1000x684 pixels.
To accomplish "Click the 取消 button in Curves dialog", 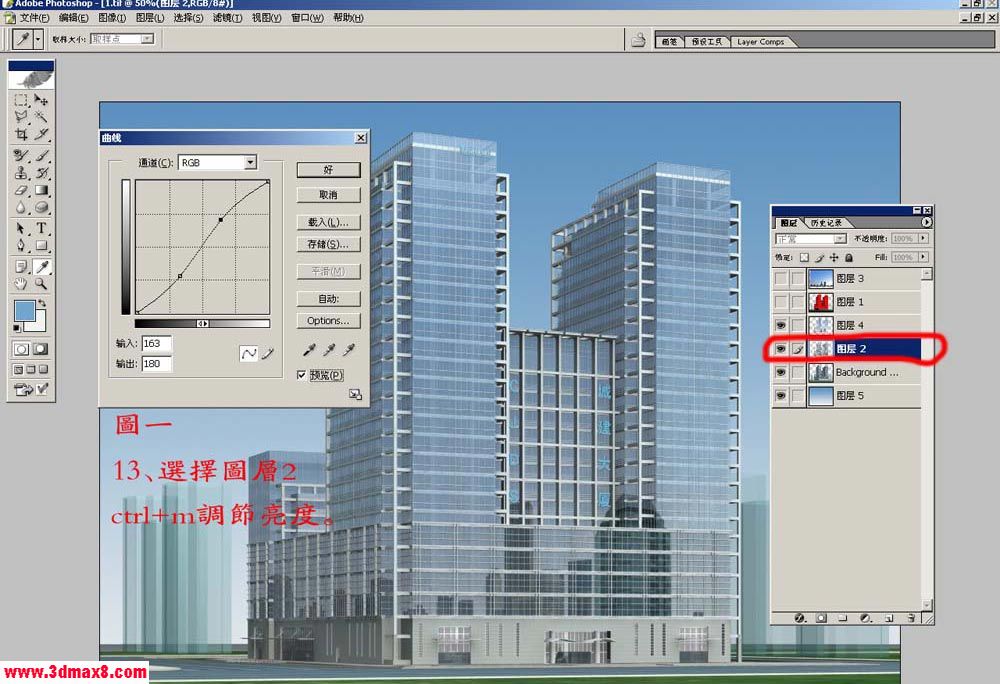I will pyautogui.click(x=328, y=195).
